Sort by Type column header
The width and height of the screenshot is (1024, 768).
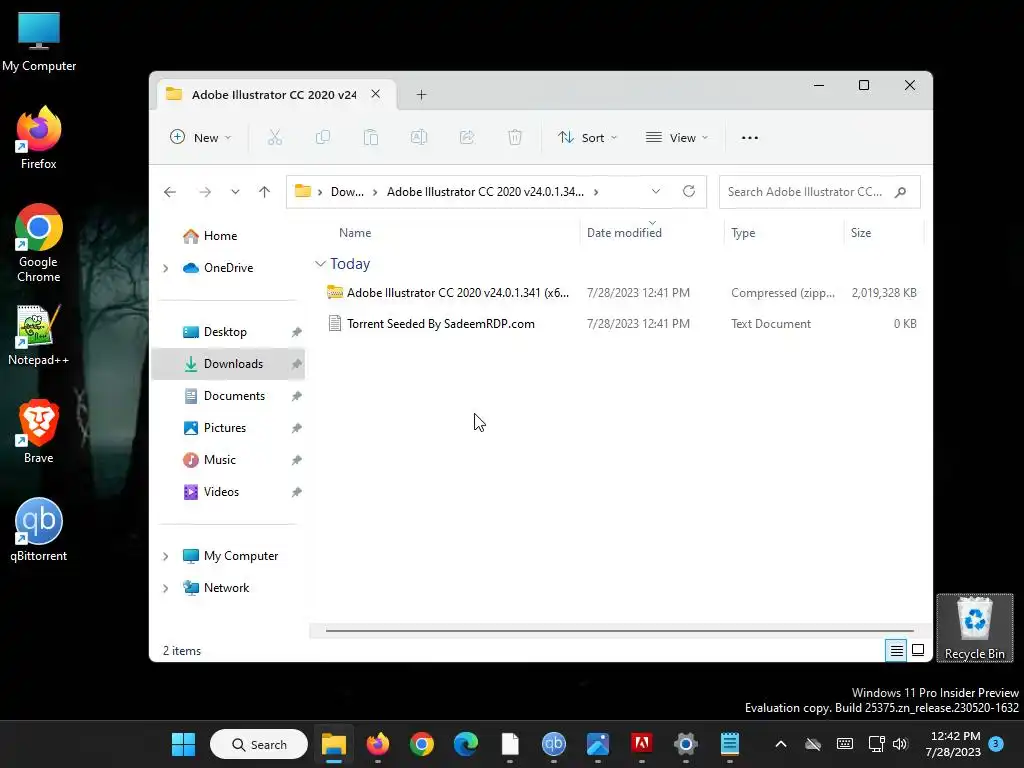click(743, 232)
